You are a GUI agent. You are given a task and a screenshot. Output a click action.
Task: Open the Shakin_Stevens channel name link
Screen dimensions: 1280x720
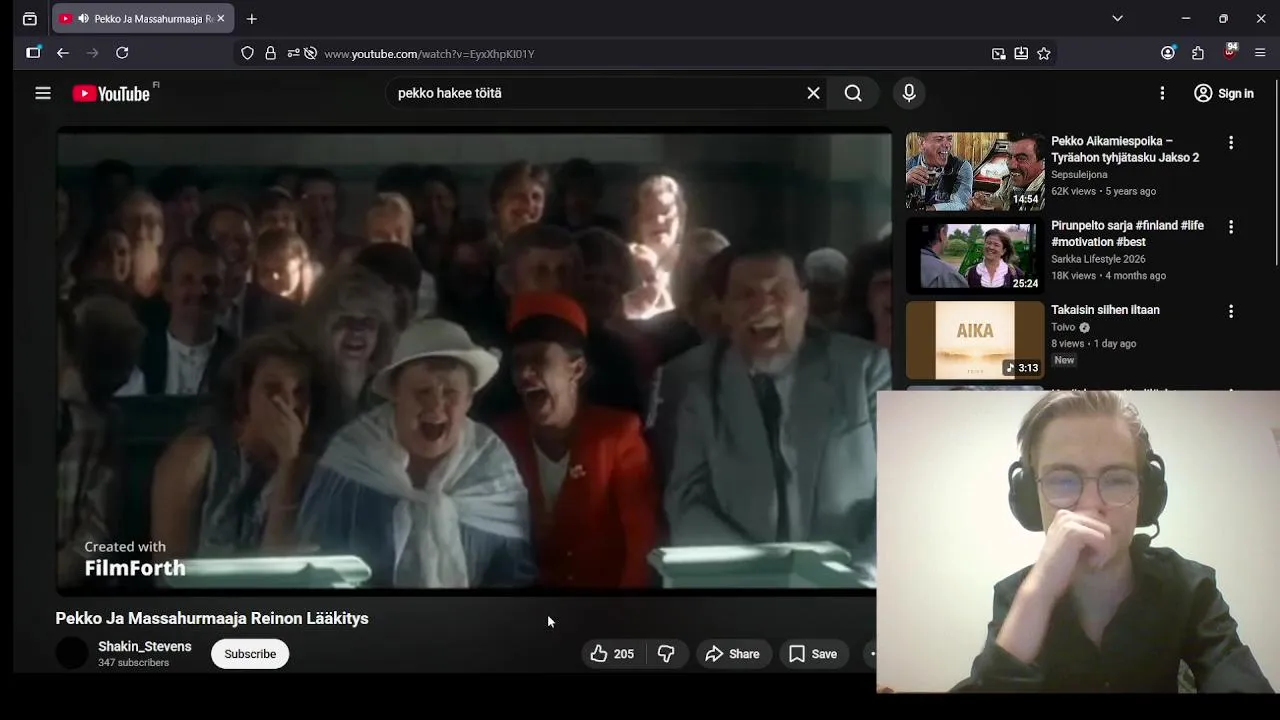click(x=145, y=647)
